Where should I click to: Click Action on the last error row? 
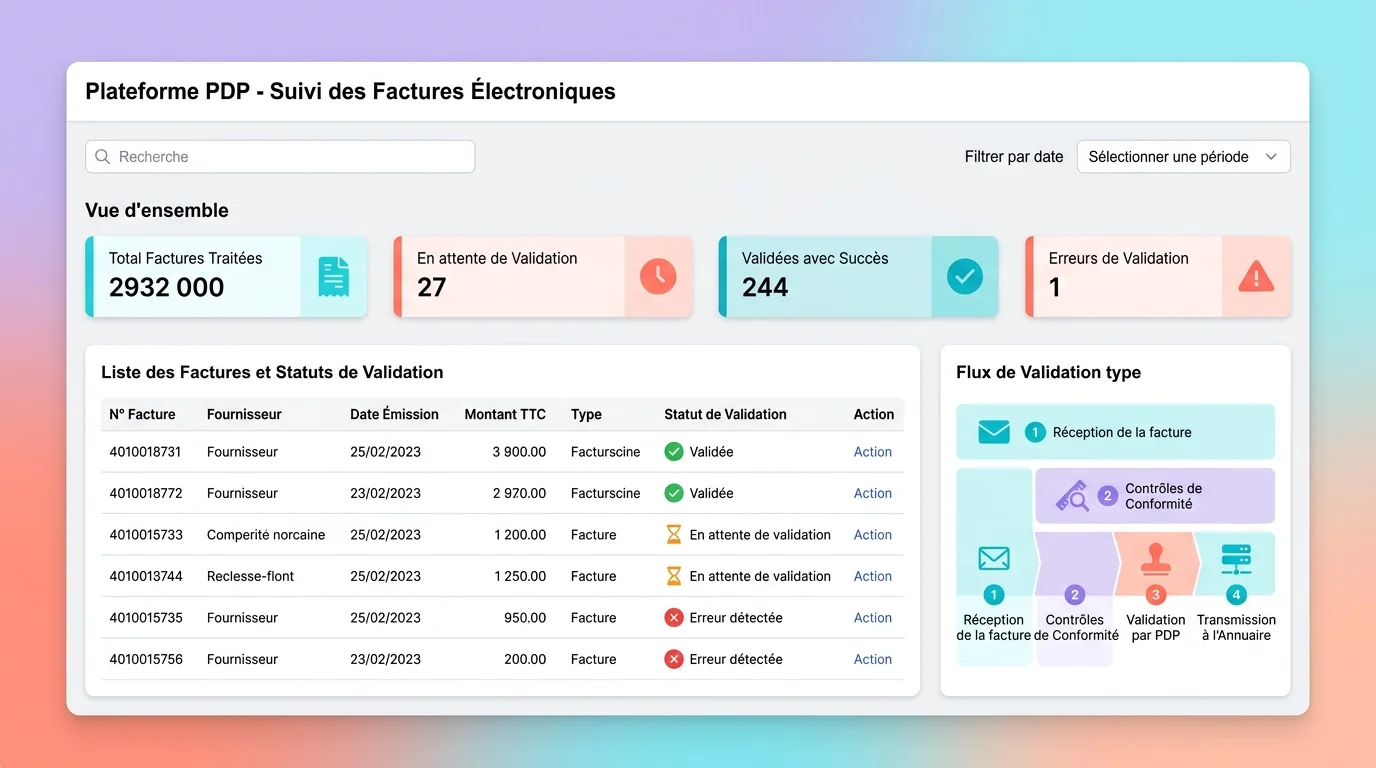click(872, 659)
